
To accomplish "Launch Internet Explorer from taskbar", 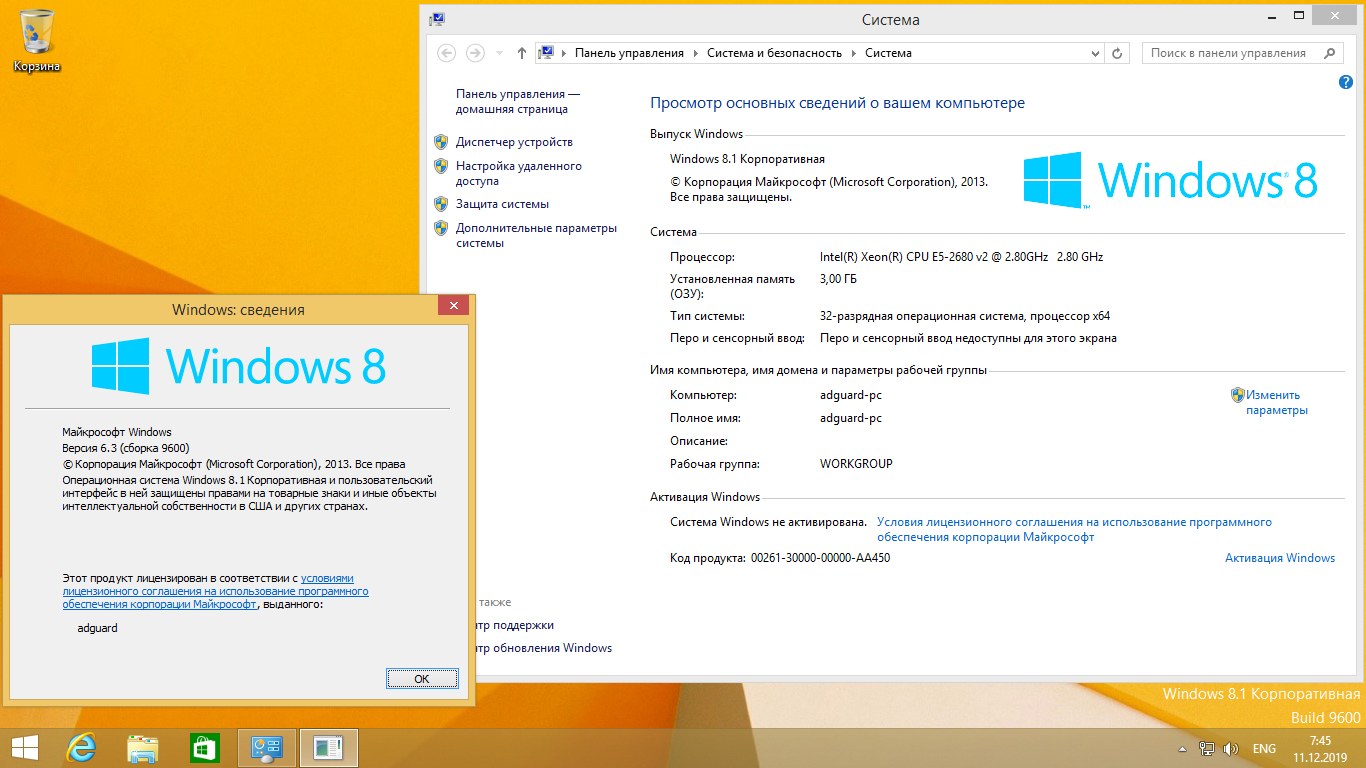I will [81, 747].
